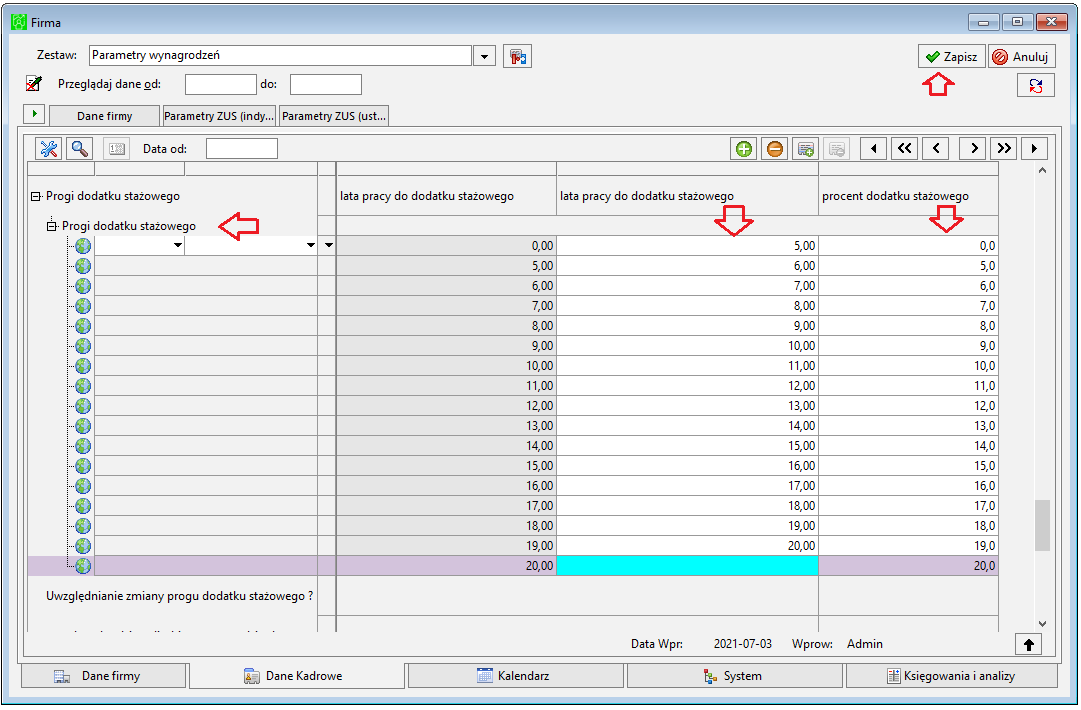Collapse the nested Progi dodatku stażowego node
Viewport: 1081px width, 710px height.
point(52,226)
